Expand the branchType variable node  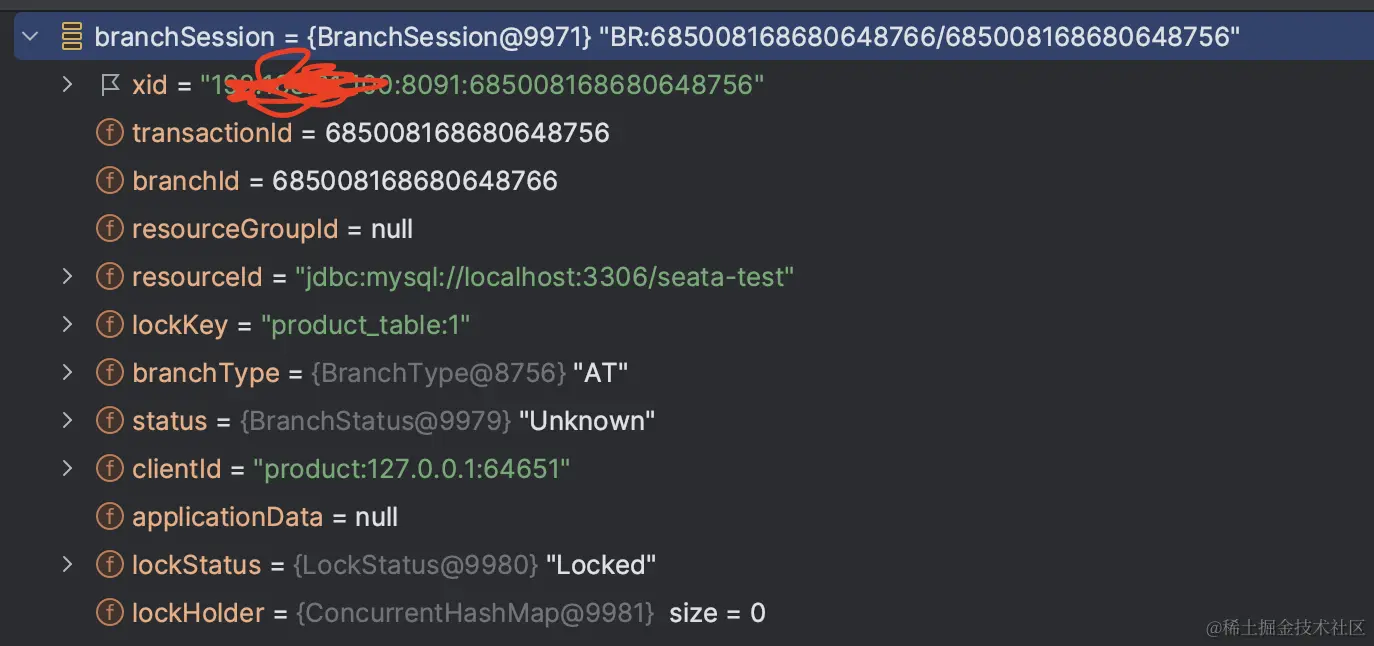click(67, 372)
